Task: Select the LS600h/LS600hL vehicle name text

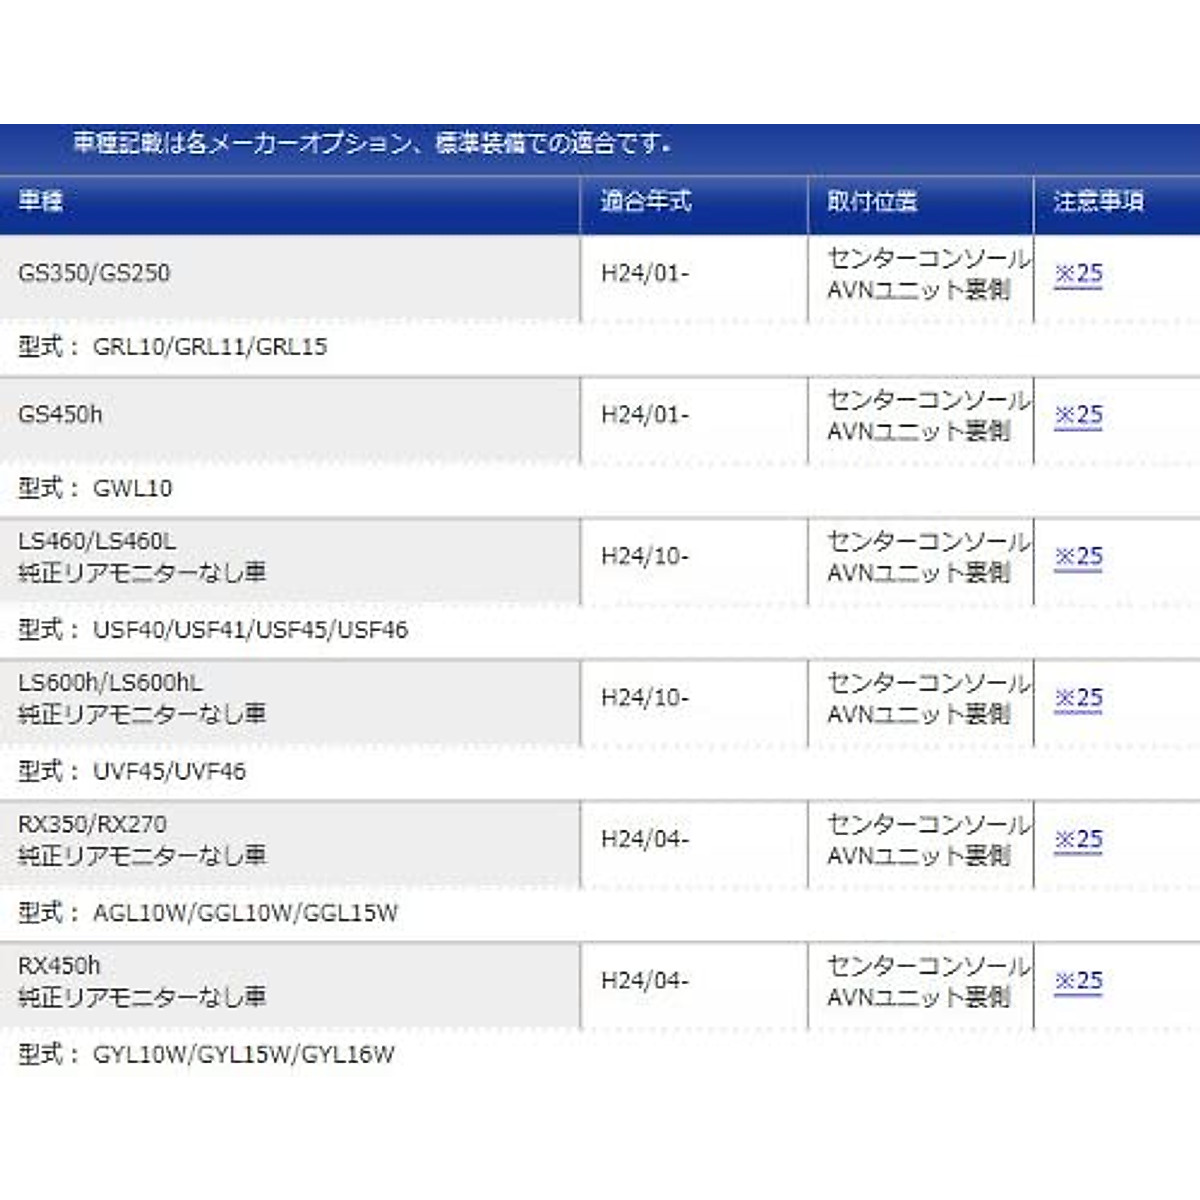Action: [x=110, y=683]
